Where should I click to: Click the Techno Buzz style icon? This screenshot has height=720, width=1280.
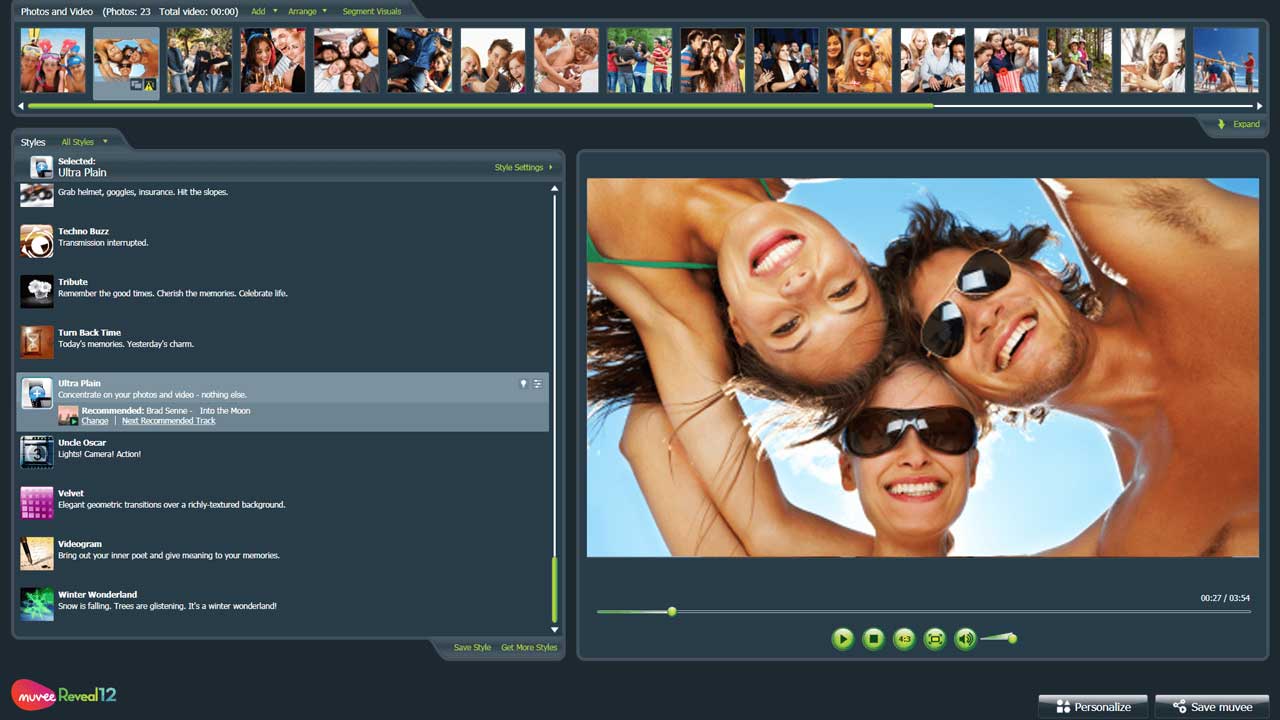point(37,241)
